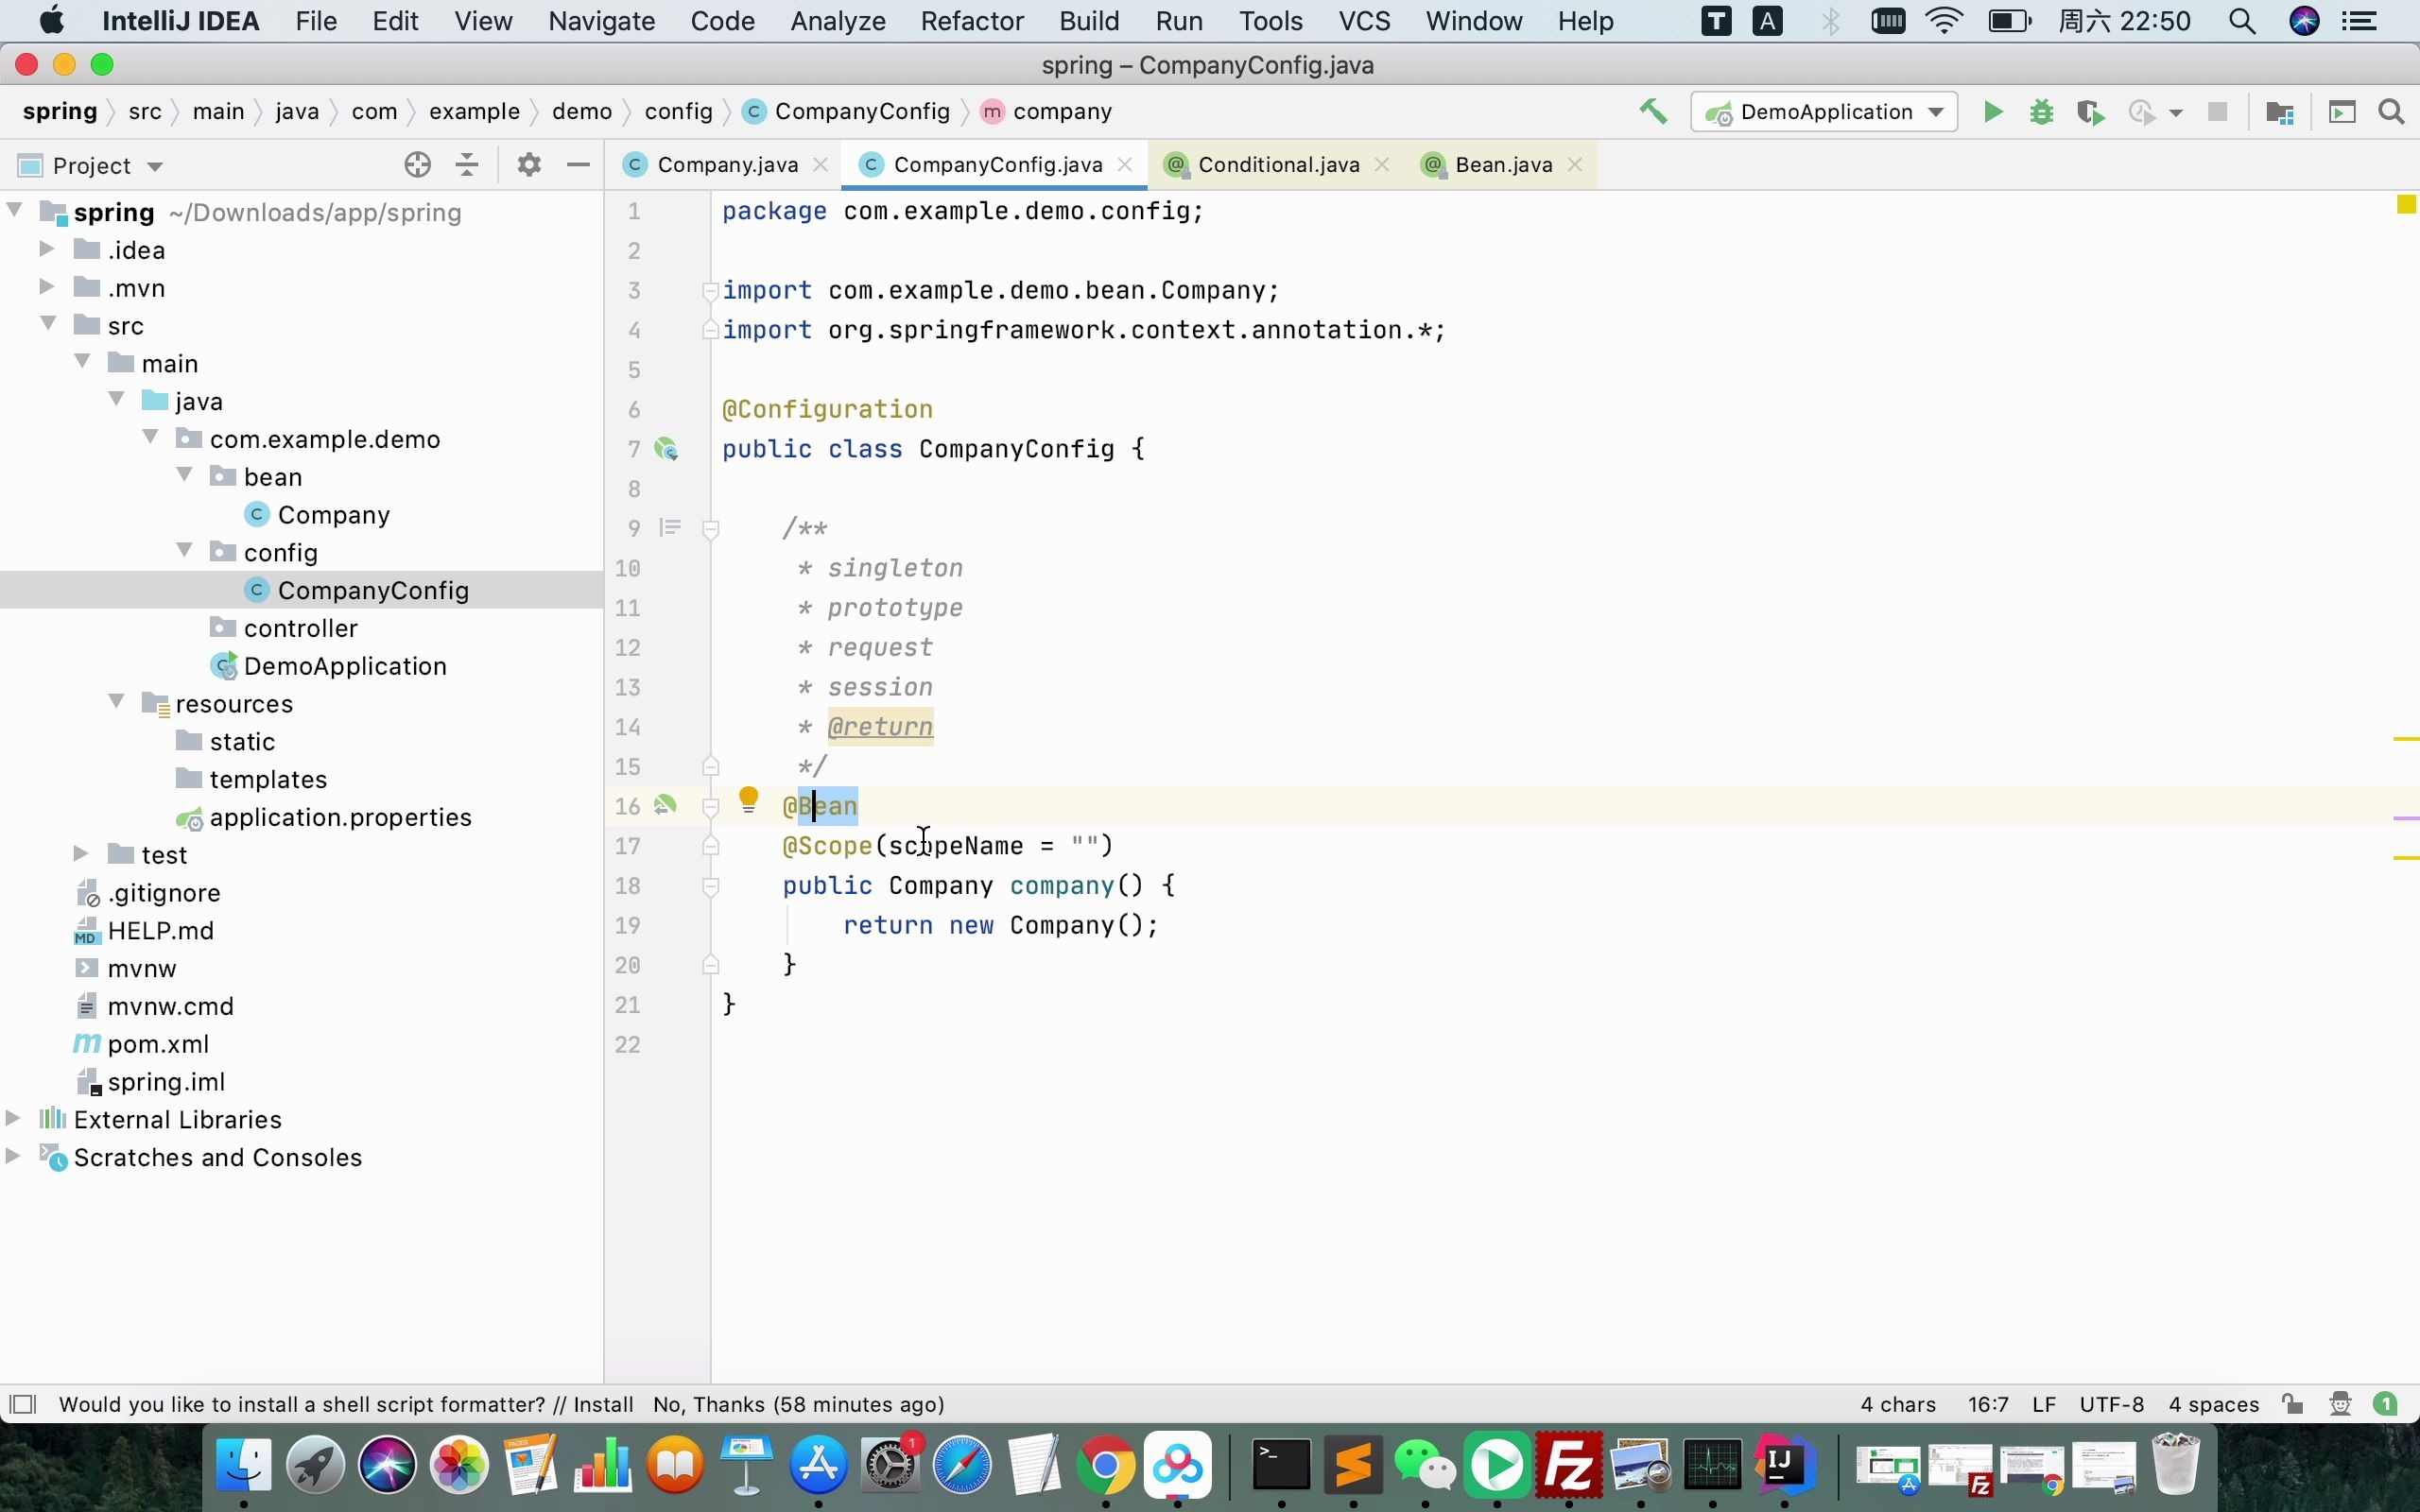Click the Git VCS menu item
Image resolution: width=2420 pixels, height=1512 pixels.
1366,21
